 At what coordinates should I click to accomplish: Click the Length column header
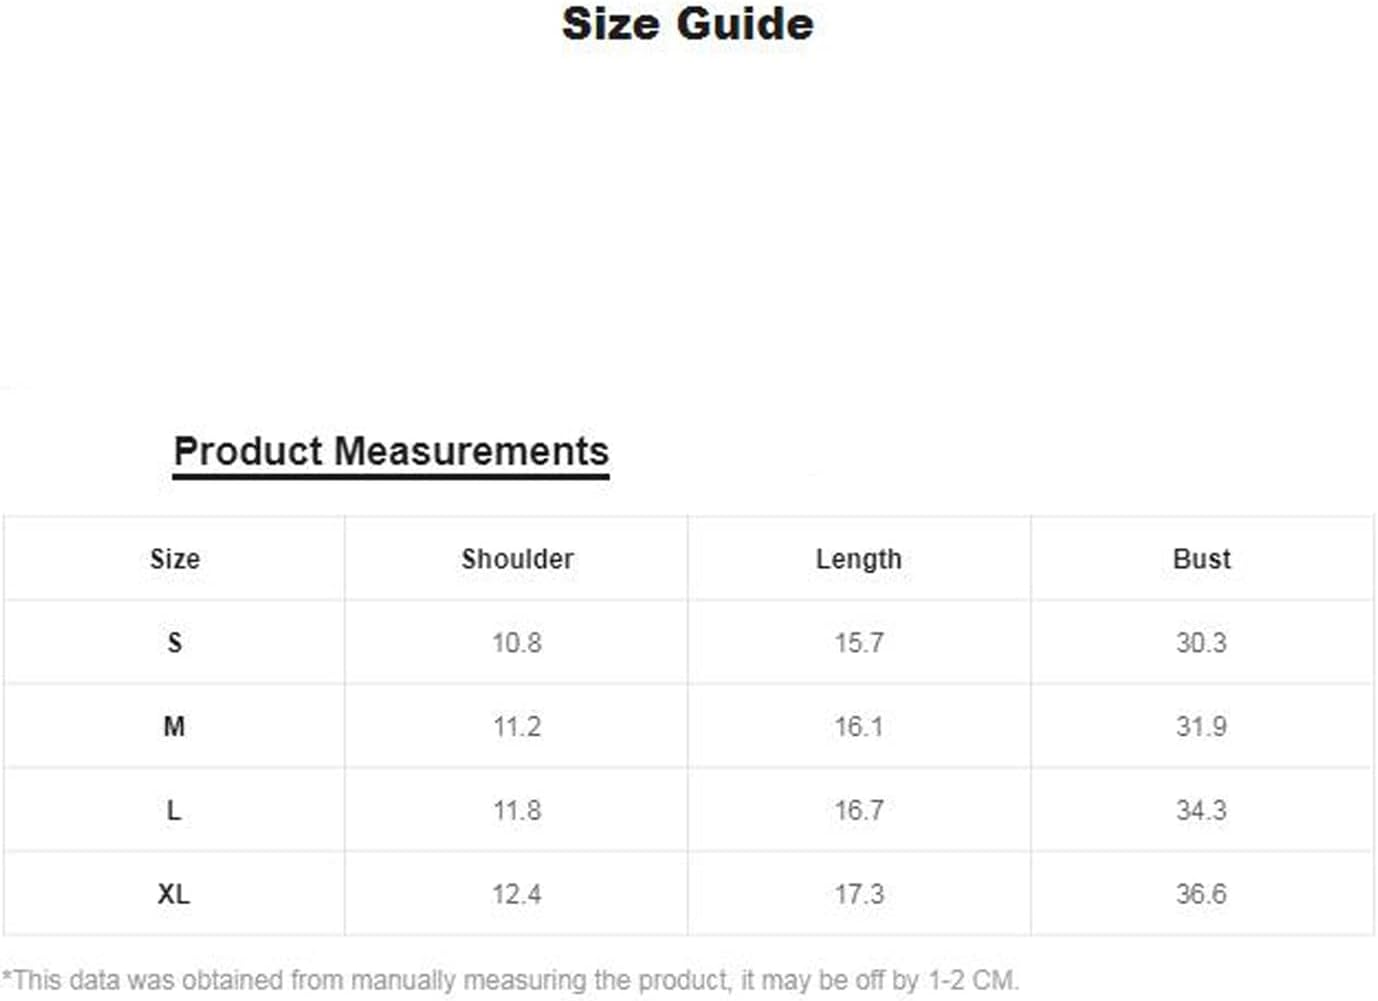click(859, 559)
